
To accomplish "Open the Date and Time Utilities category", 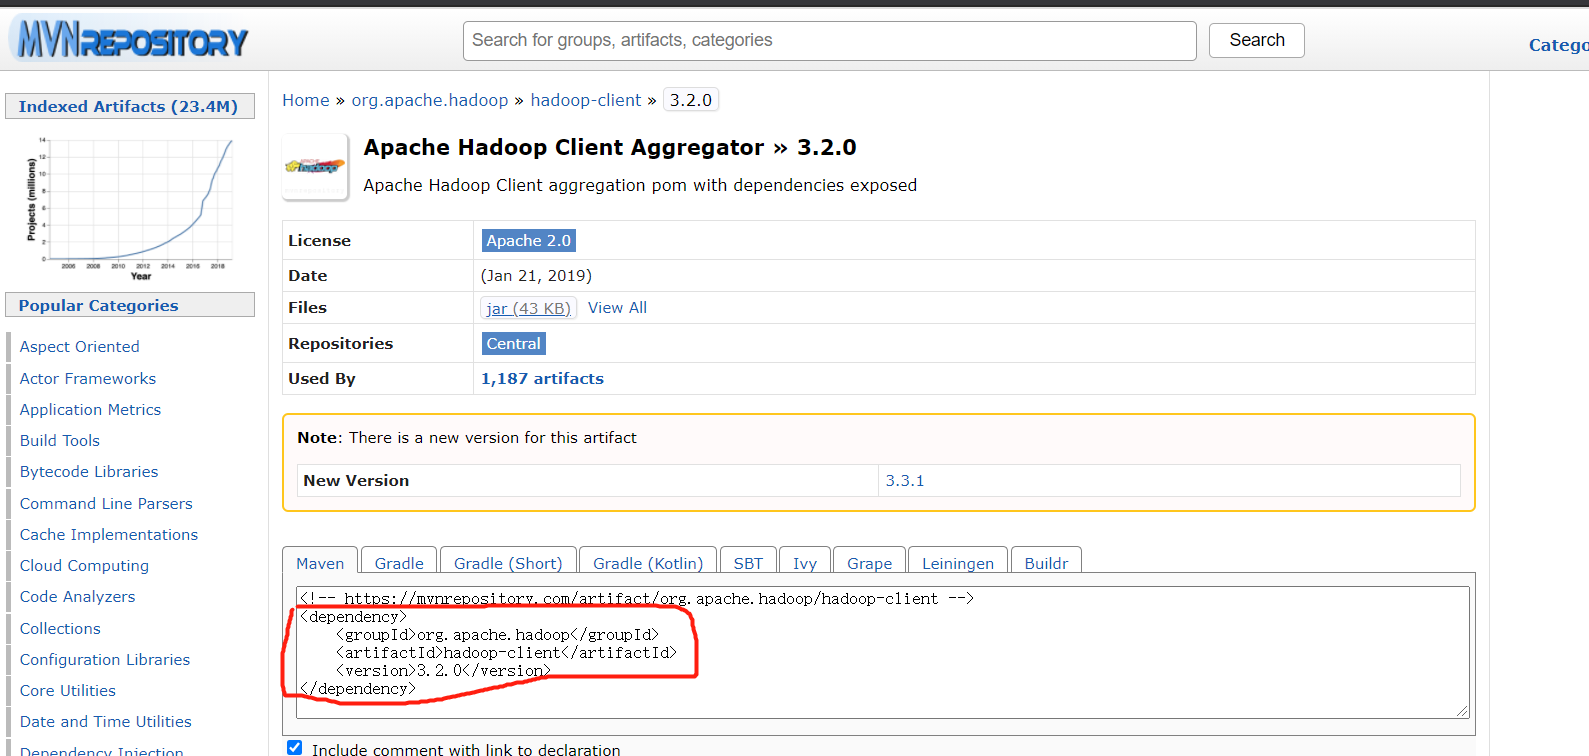I will click(x=106, y=722).
